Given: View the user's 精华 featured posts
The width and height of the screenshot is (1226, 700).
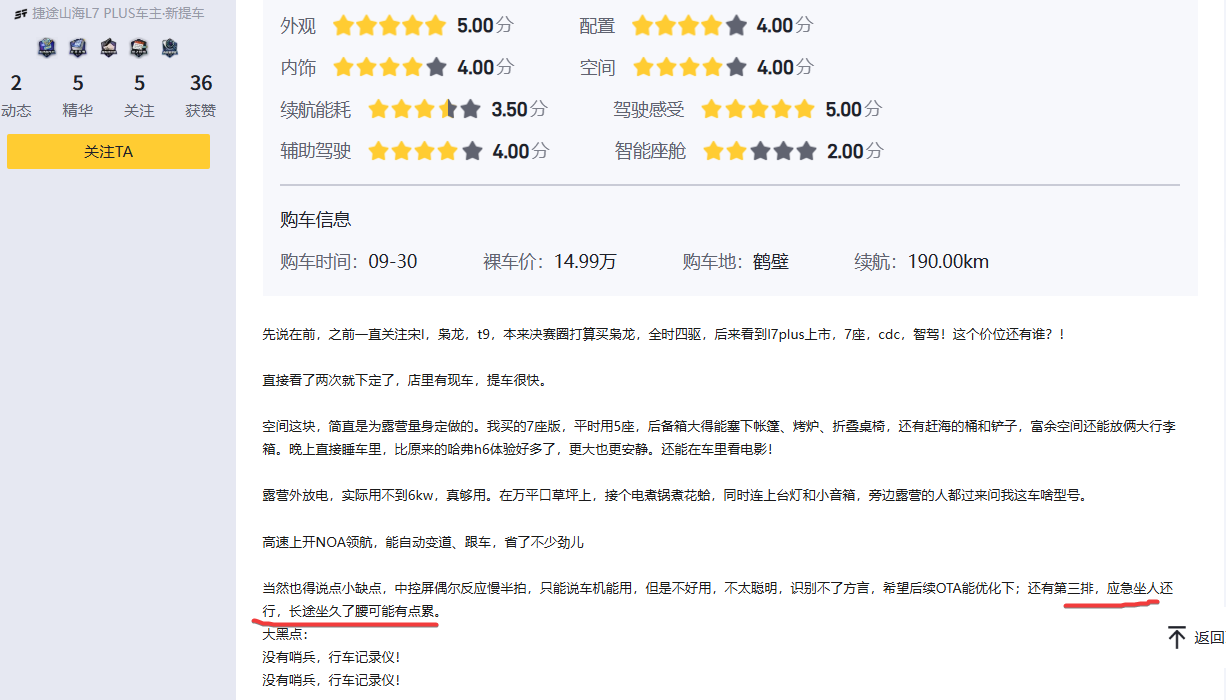Looking at the screenshot, I should (x=78, y=95).
